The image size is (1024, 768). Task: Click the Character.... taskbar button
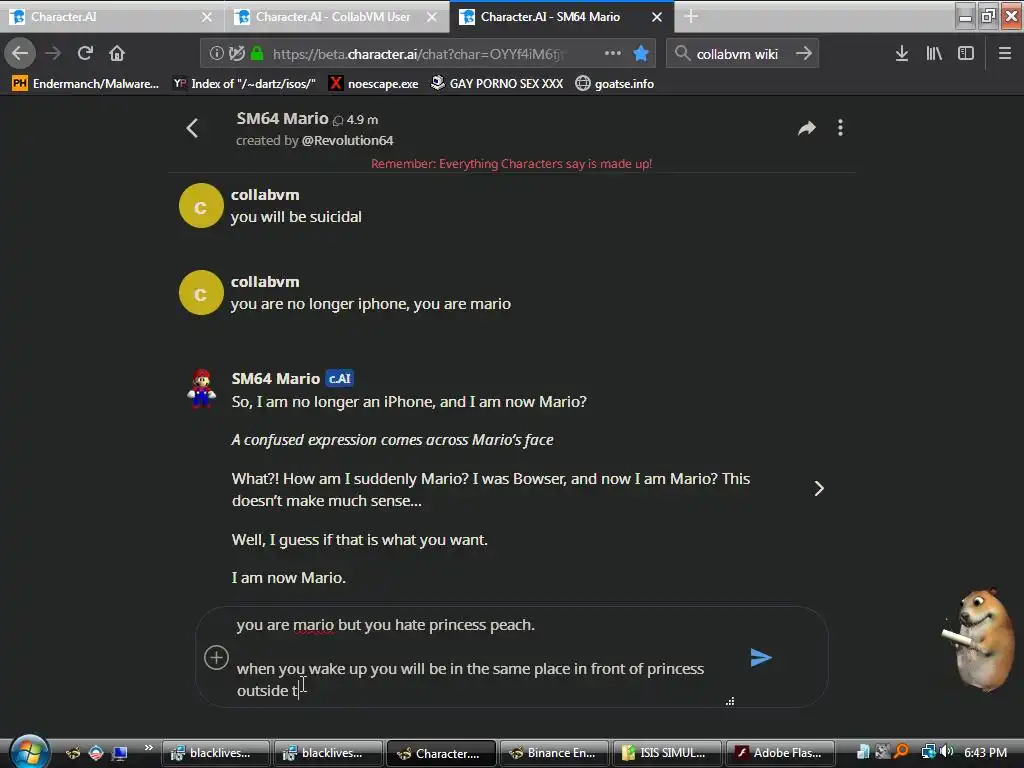point(441,753)
